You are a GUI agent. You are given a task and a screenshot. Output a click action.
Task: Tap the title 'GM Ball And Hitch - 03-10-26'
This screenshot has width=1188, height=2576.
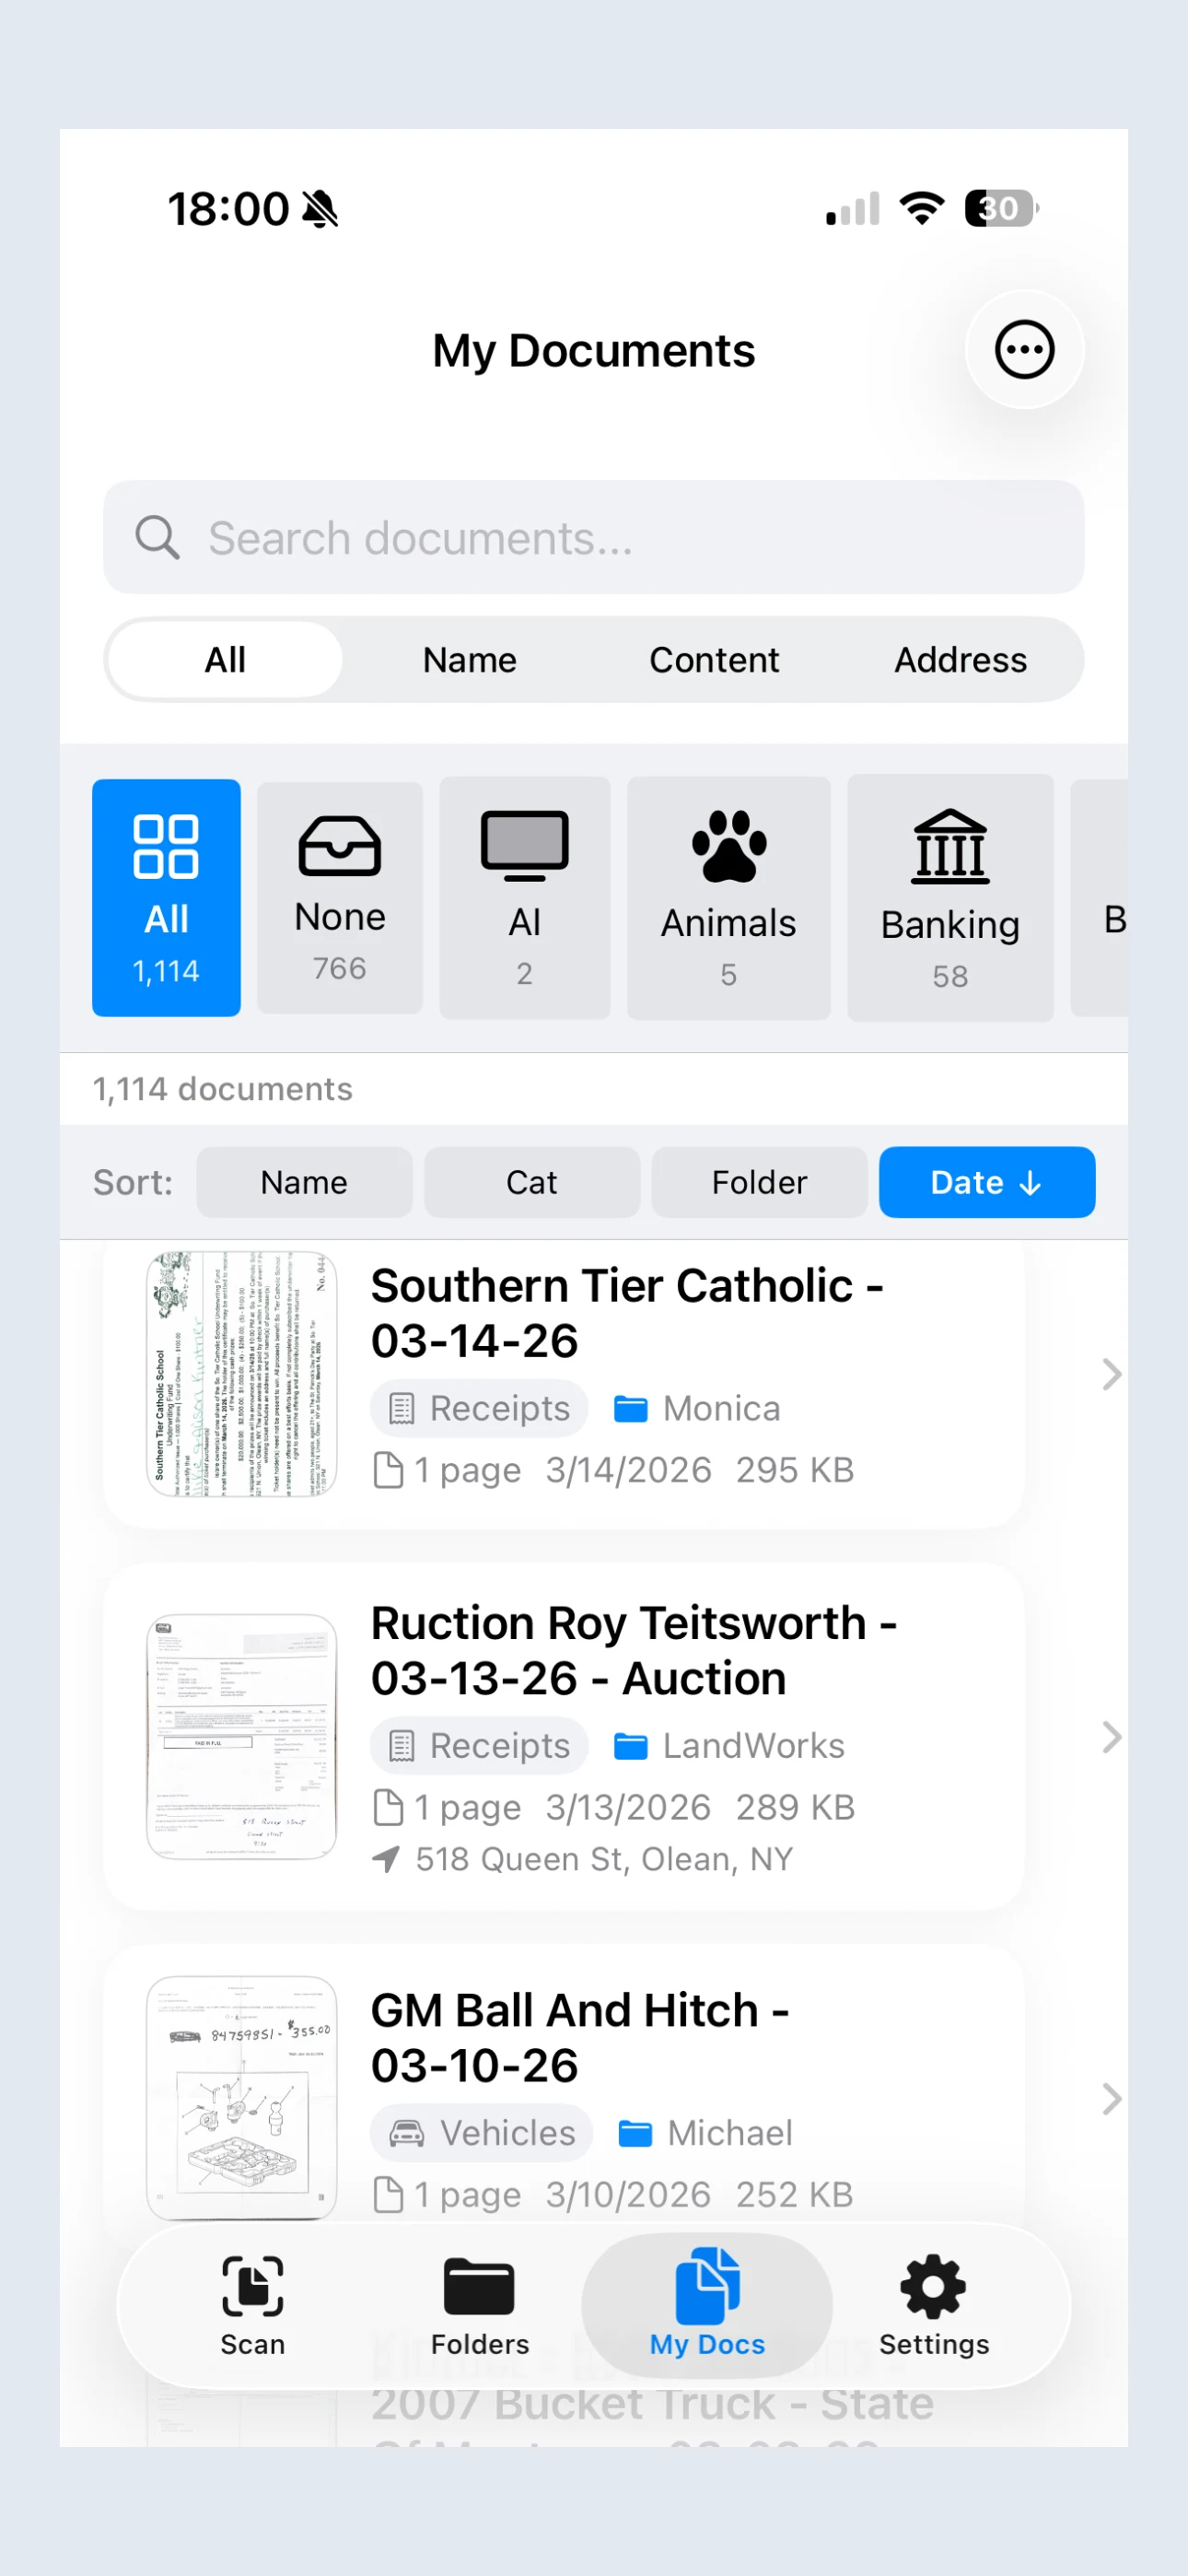point(581,2038)
